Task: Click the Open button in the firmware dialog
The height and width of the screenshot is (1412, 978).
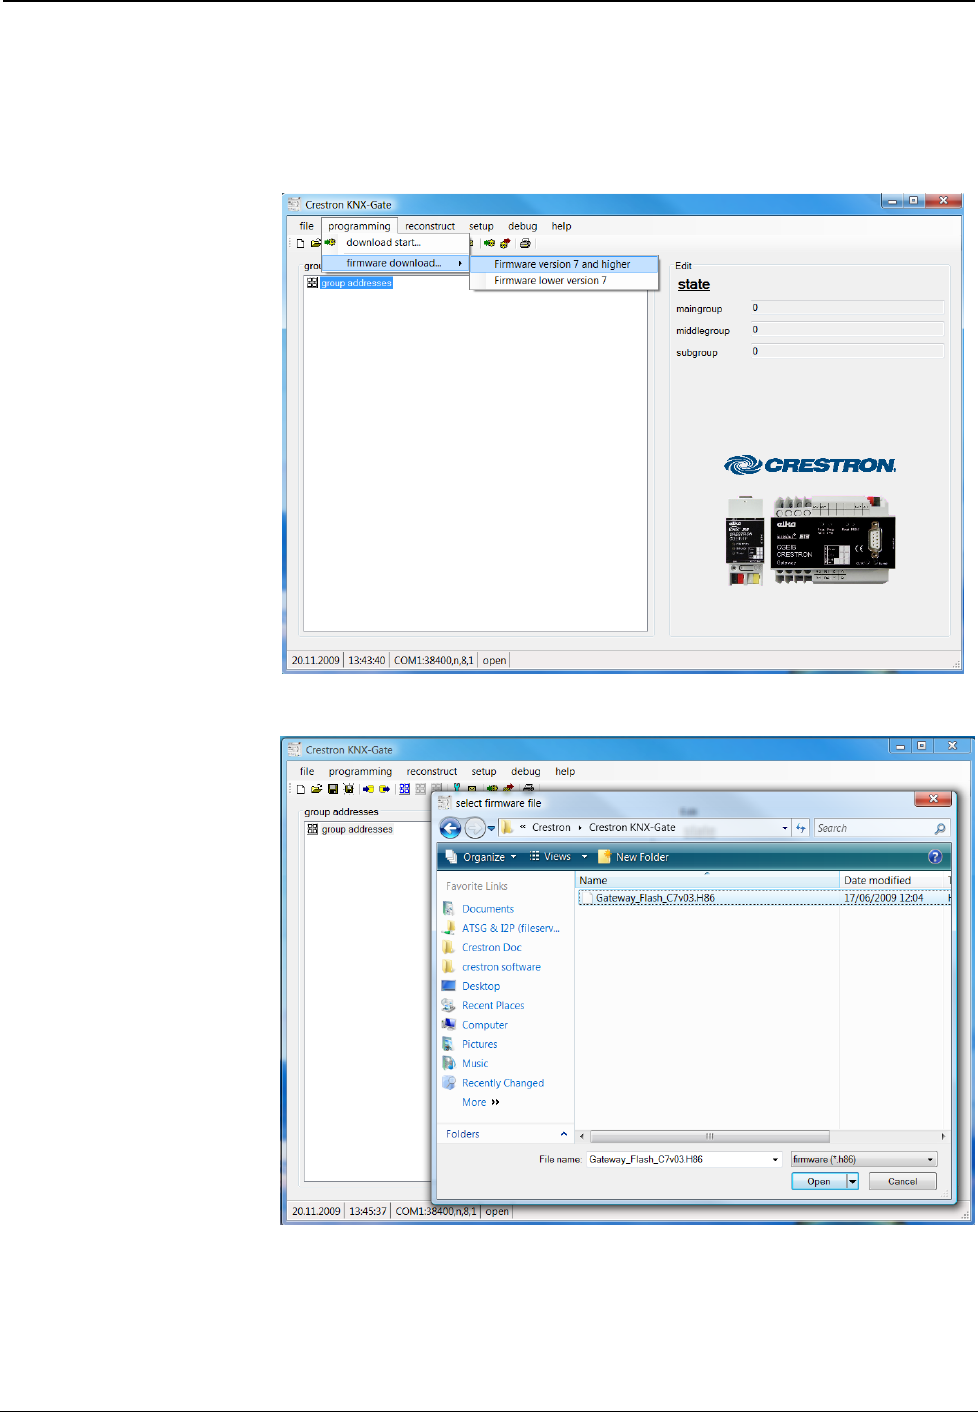Action: [x=819, y=1181]
